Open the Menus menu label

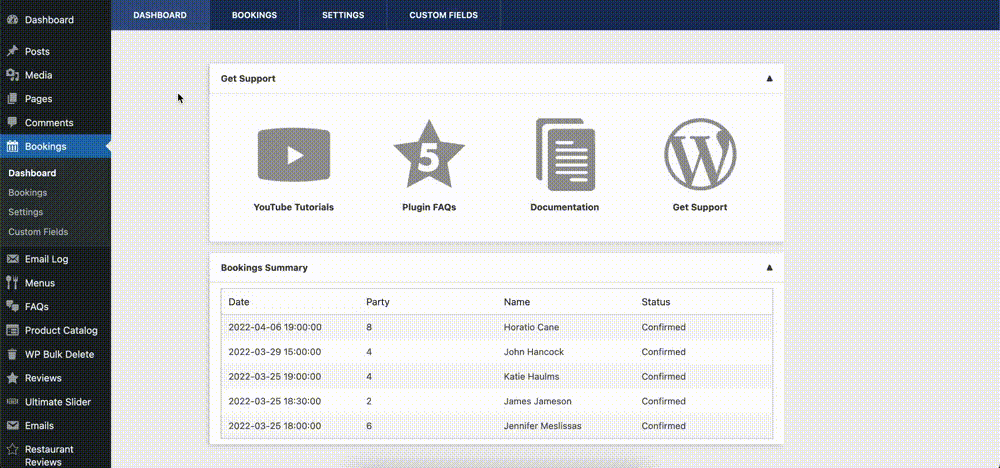click(40, 282)
